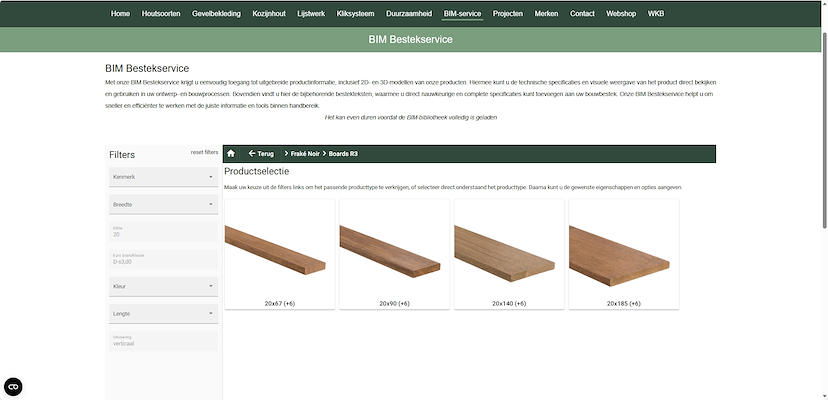Select the 20x90 board product

point(394,254)
